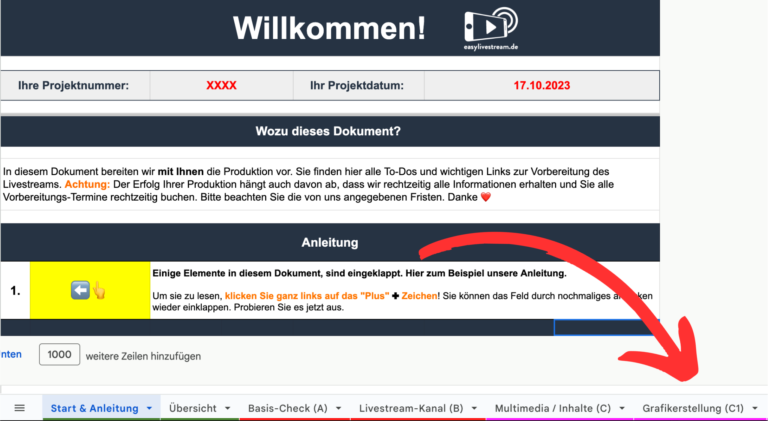Click the red heart emoji after Danke

point(485,197)
